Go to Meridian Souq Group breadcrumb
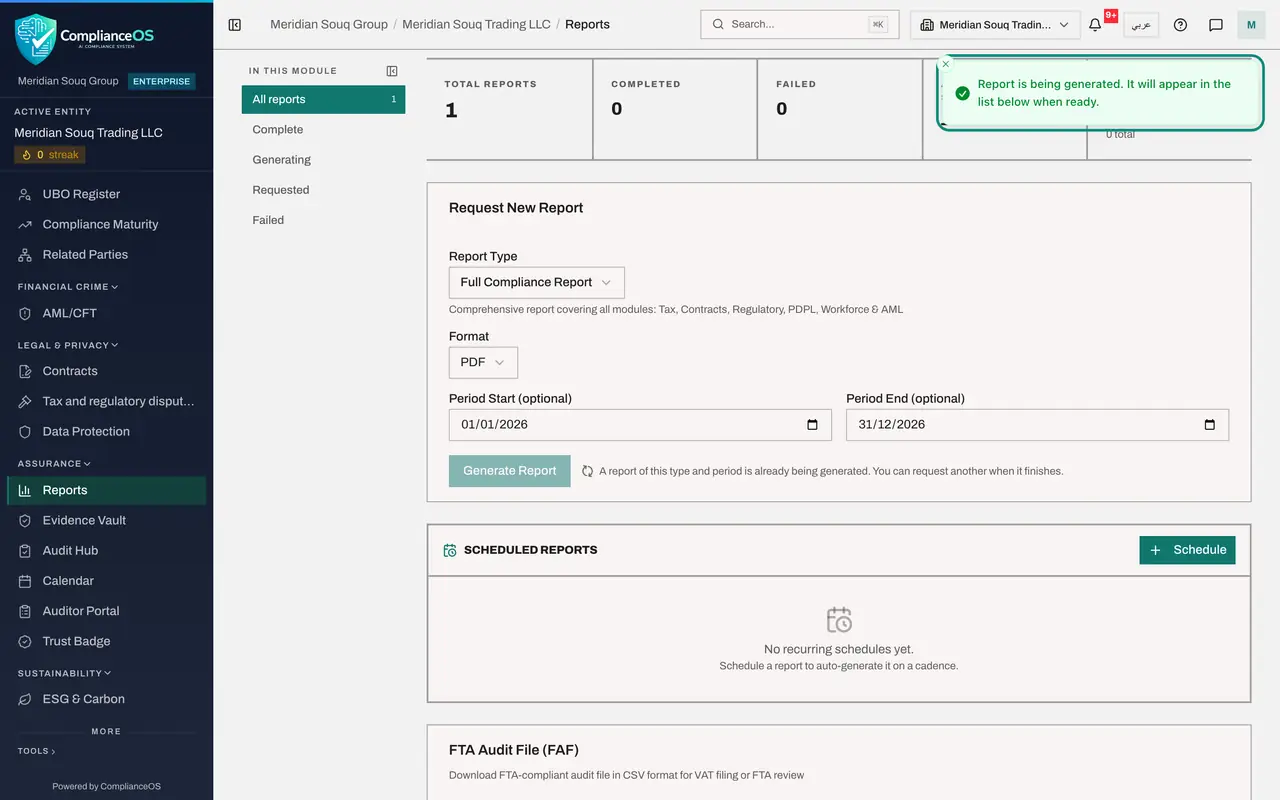The height and width of the screenshot is (800, 1280). coord(329,24)
